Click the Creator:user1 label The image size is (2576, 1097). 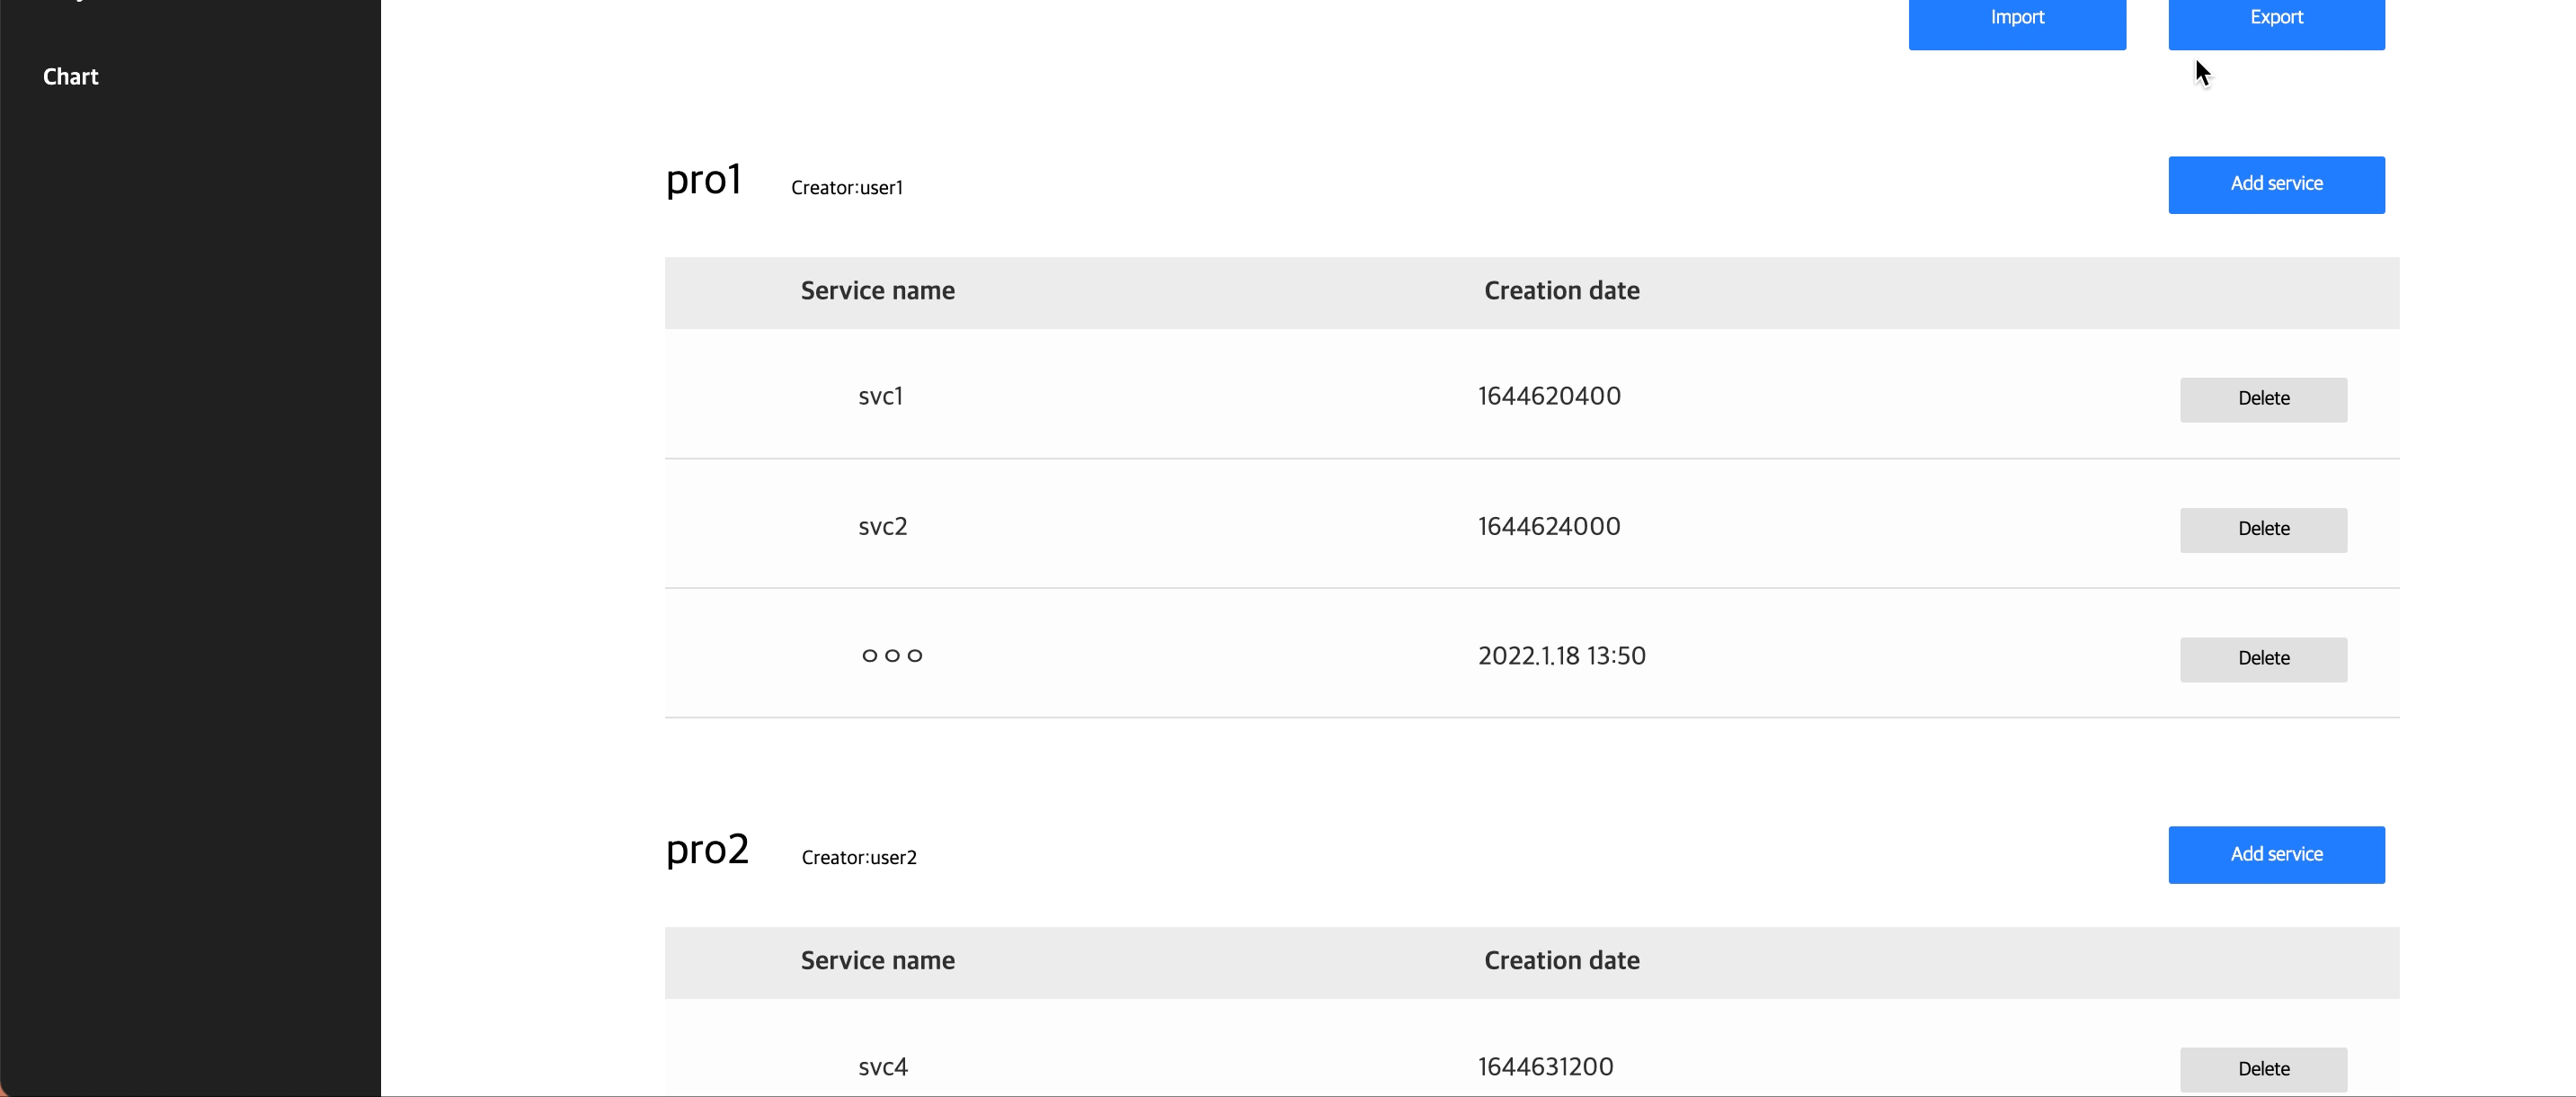point(846,187)
